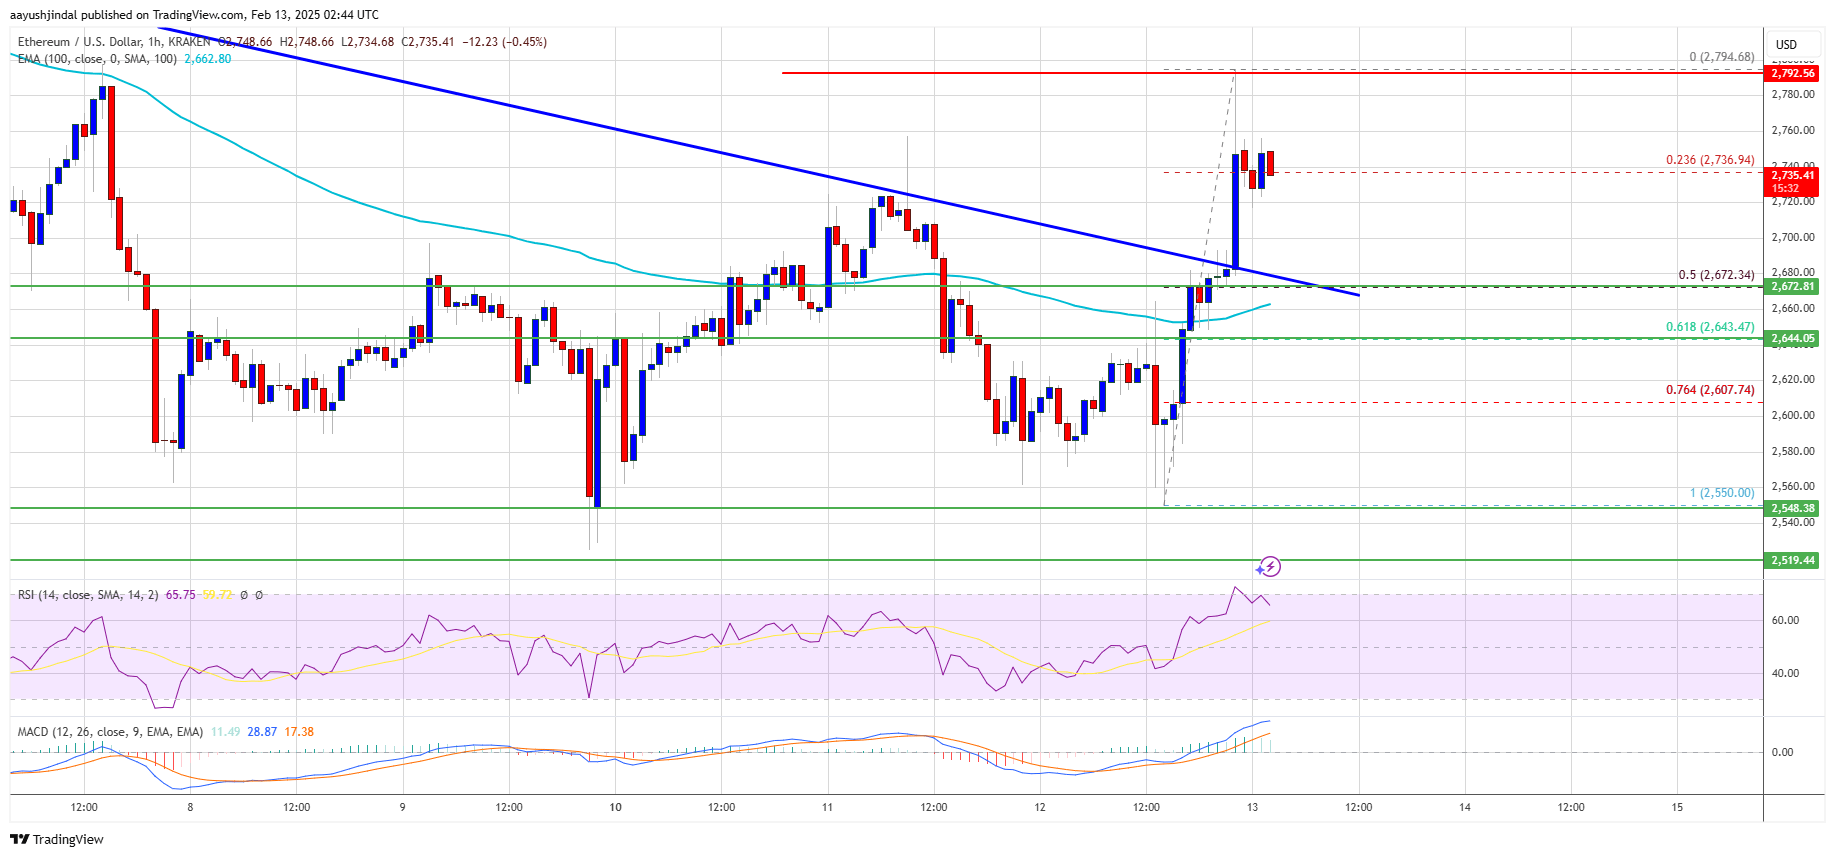Select the green 2,672.81 price label
The width and height of the screenshot is (1835, 857).
coord(1793,286)
